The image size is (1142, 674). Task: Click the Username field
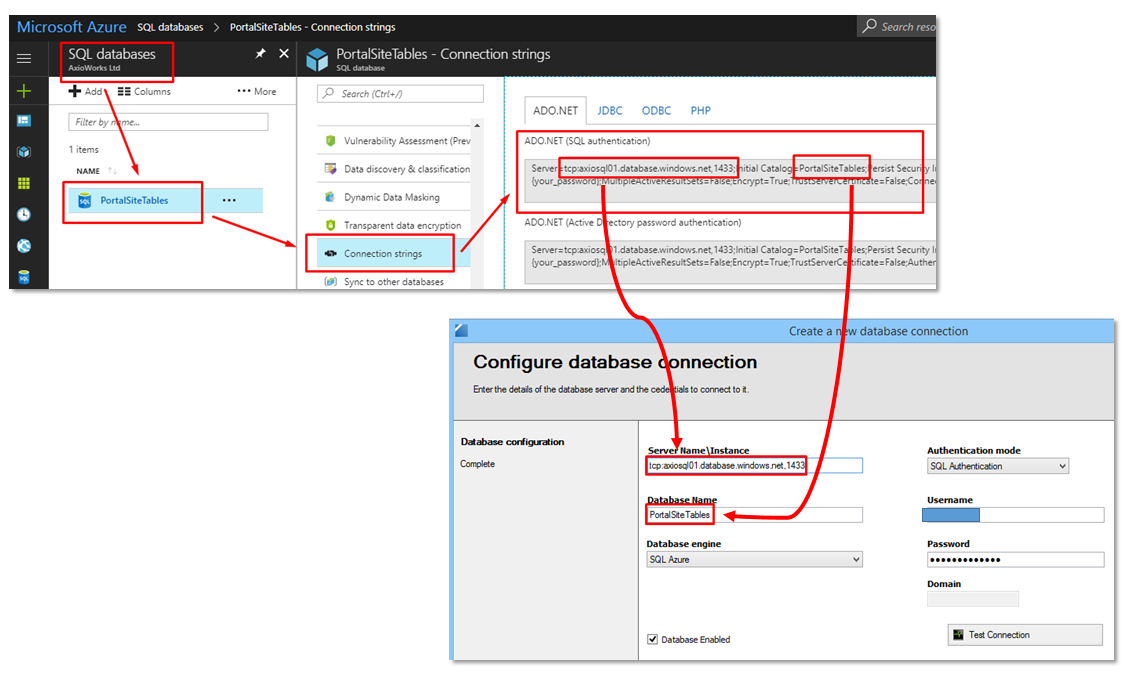coord(1013,515)
